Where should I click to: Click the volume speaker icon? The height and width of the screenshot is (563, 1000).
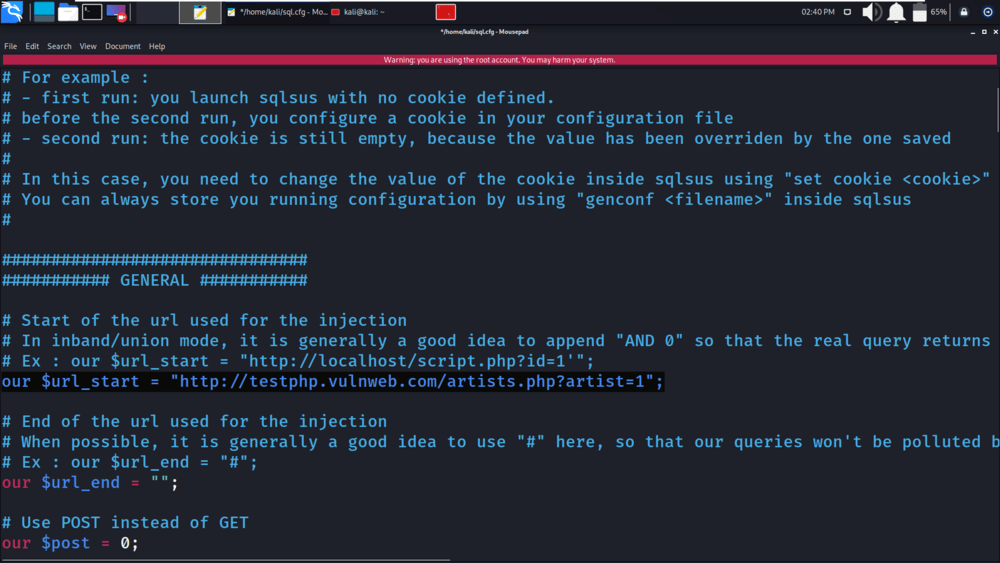[871, 12]
